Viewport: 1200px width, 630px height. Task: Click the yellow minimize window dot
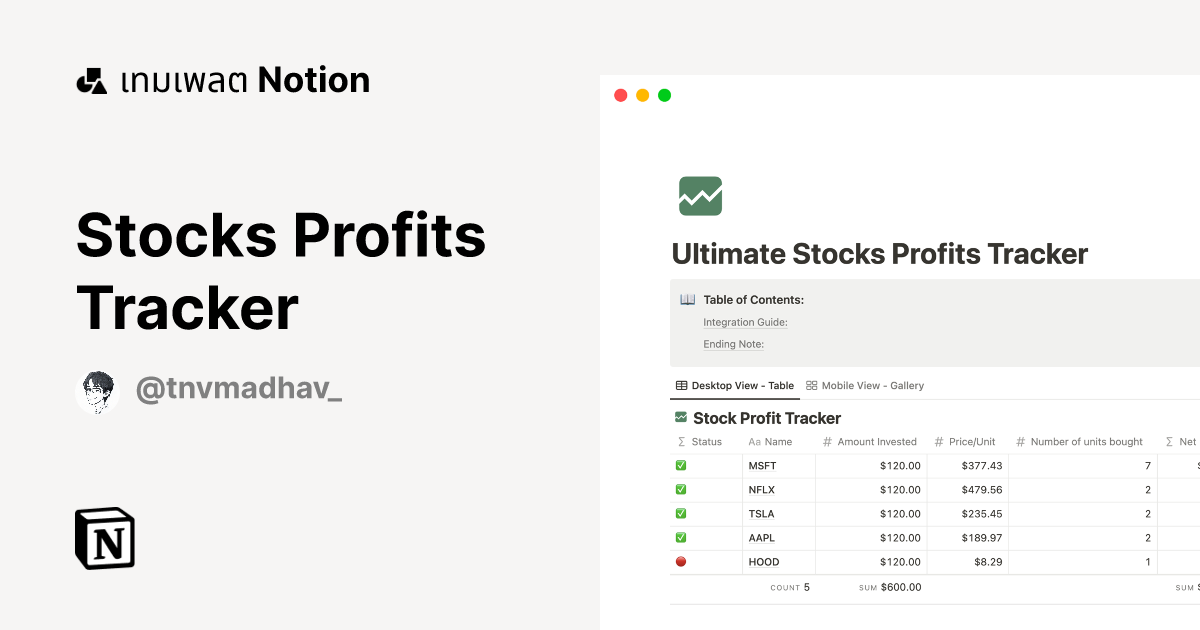642,96
